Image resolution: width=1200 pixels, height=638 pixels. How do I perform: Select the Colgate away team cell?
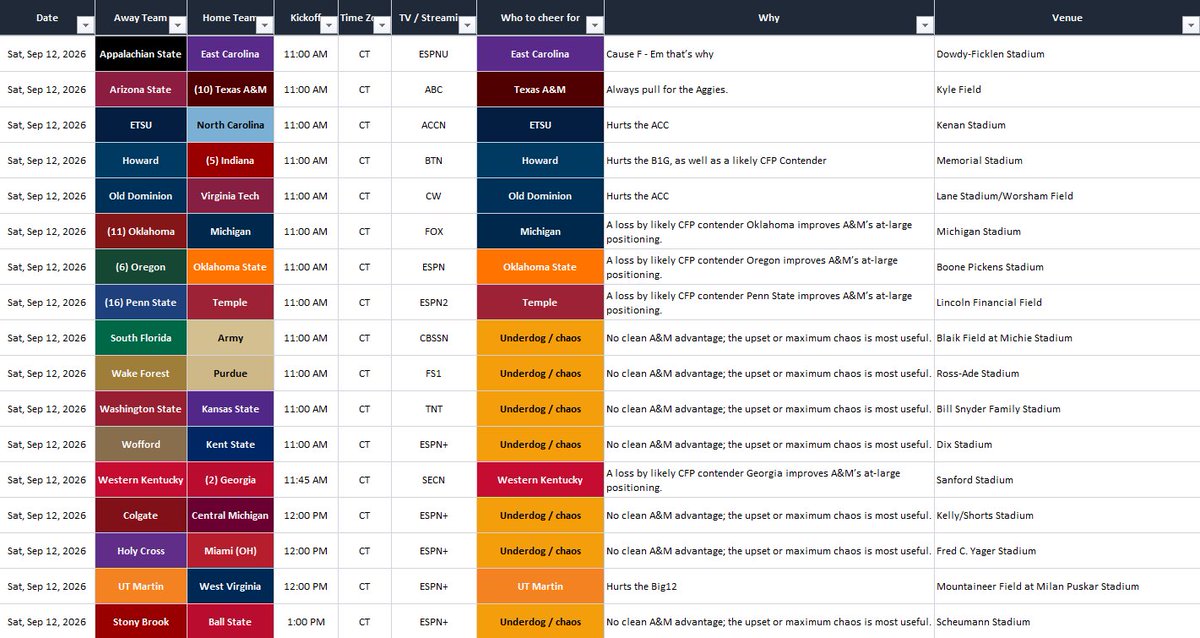coord(141,516)
